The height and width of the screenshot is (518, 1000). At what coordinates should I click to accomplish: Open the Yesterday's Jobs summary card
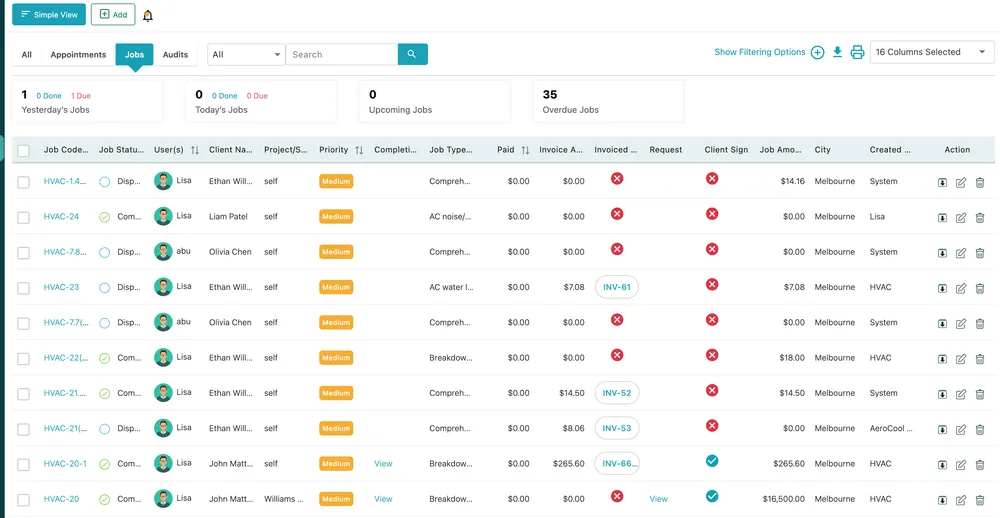pos(87,101)
